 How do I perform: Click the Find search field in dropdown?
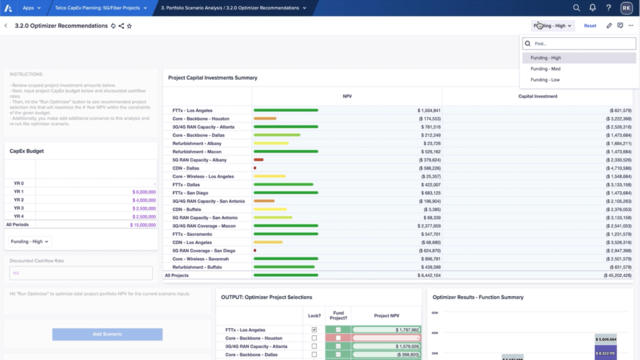coord(579,43)
